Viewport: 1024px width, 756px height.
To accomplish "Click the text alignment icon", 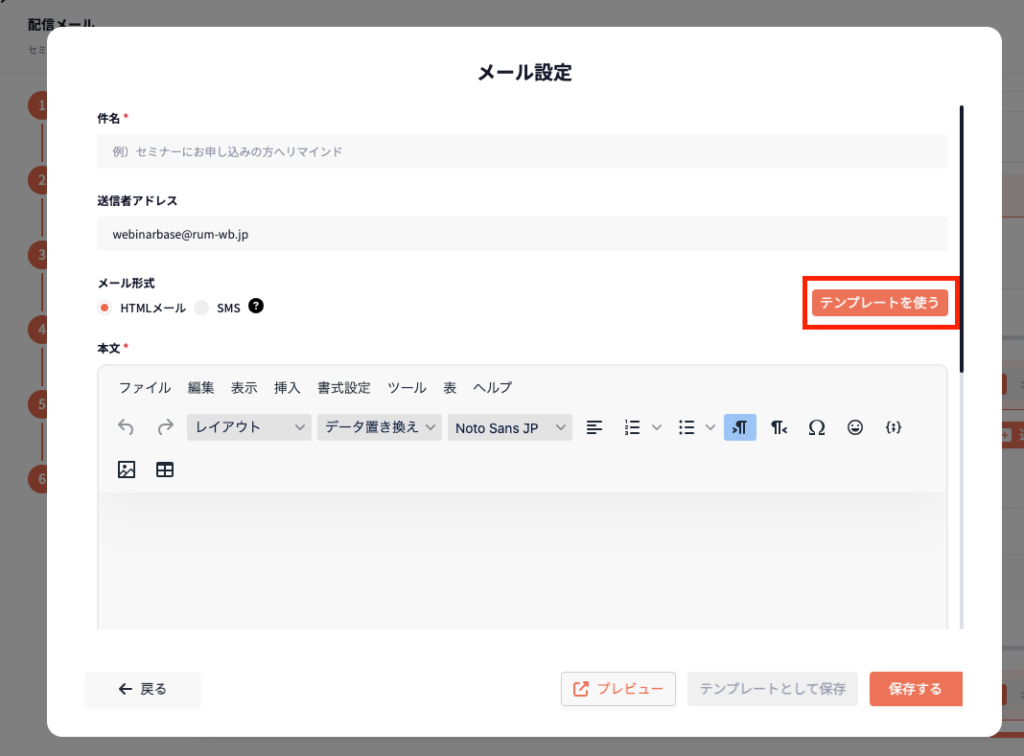I will [x=594, y=427].
